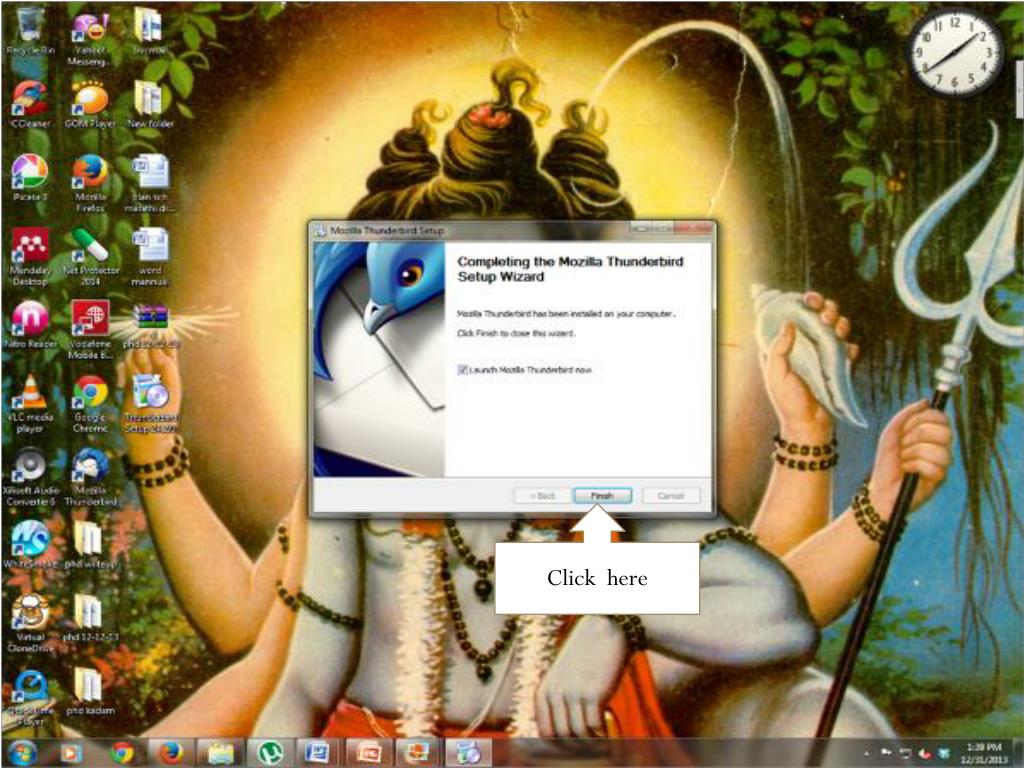Select the WinRAR archive icon on desktop
The height and width of the screenshot is (768, 1024).
(x=150, y=325)
